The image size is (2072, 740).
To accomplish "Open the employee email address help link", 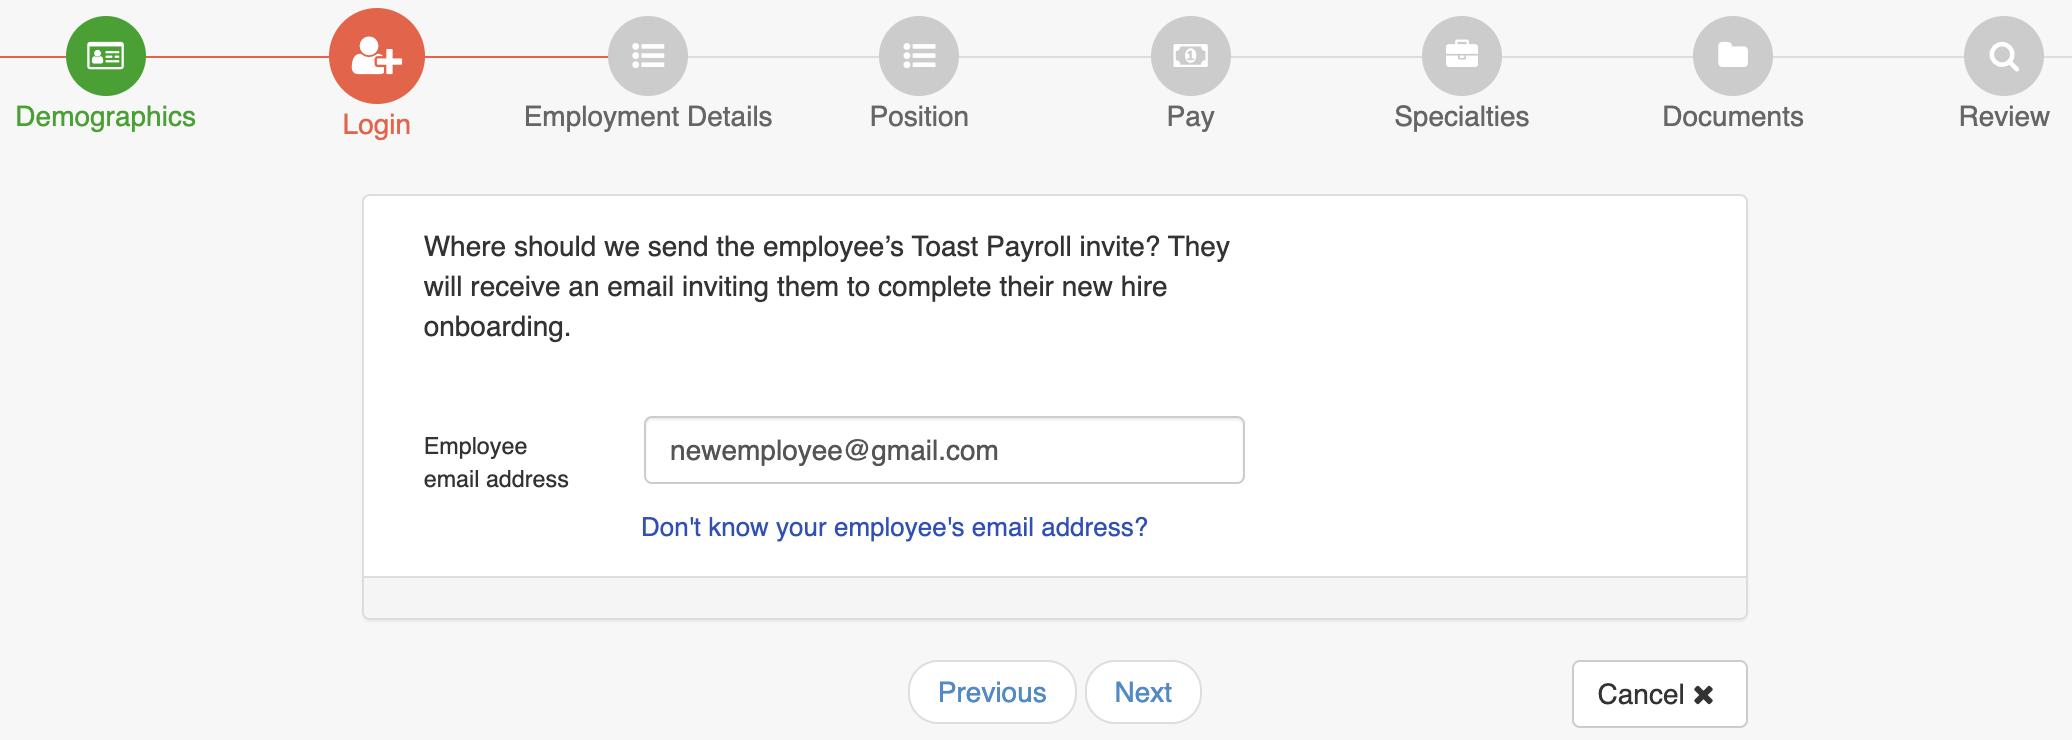I will pyautogui.click(x=895, y=527).
